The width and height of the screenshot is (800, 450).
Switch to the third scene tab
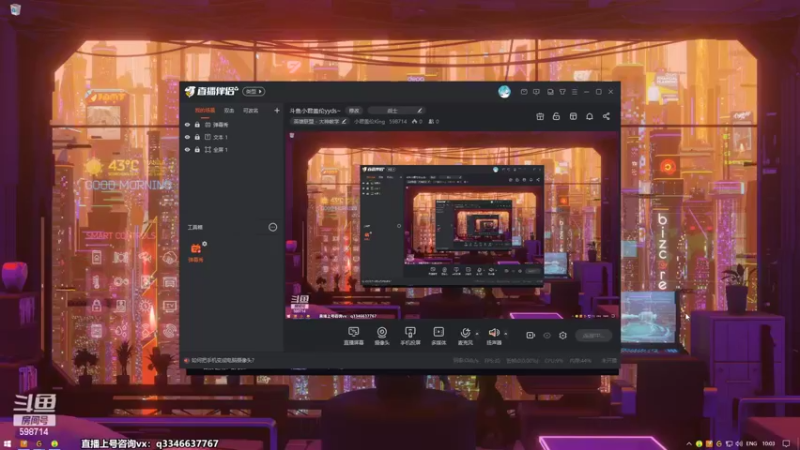click(x=251, y=111)
